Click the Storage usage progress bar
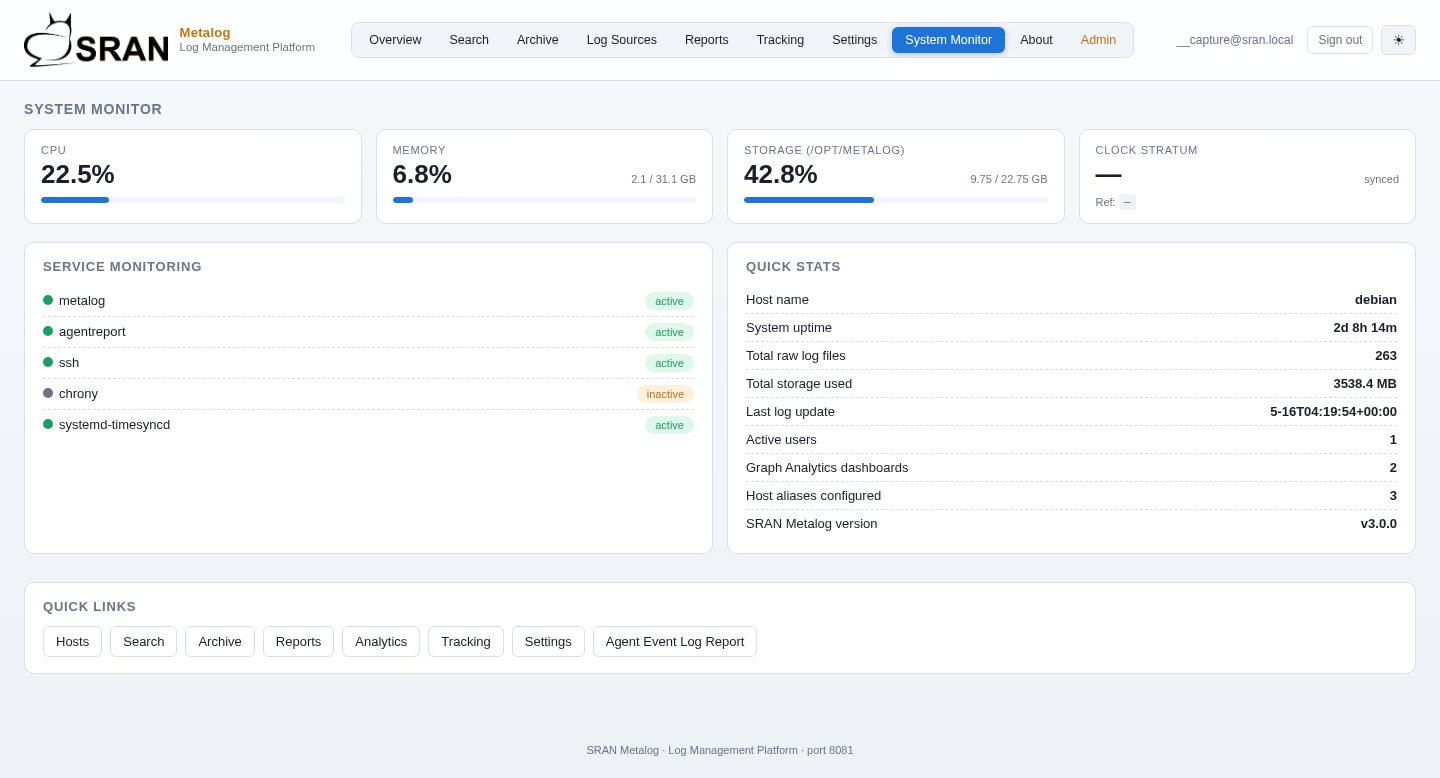1440x778 pixels. point(896,200)
